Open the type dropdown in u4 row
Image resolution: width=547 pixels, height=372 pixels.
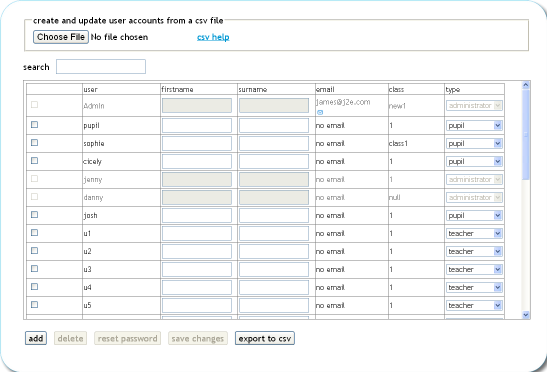pos(474,288)
